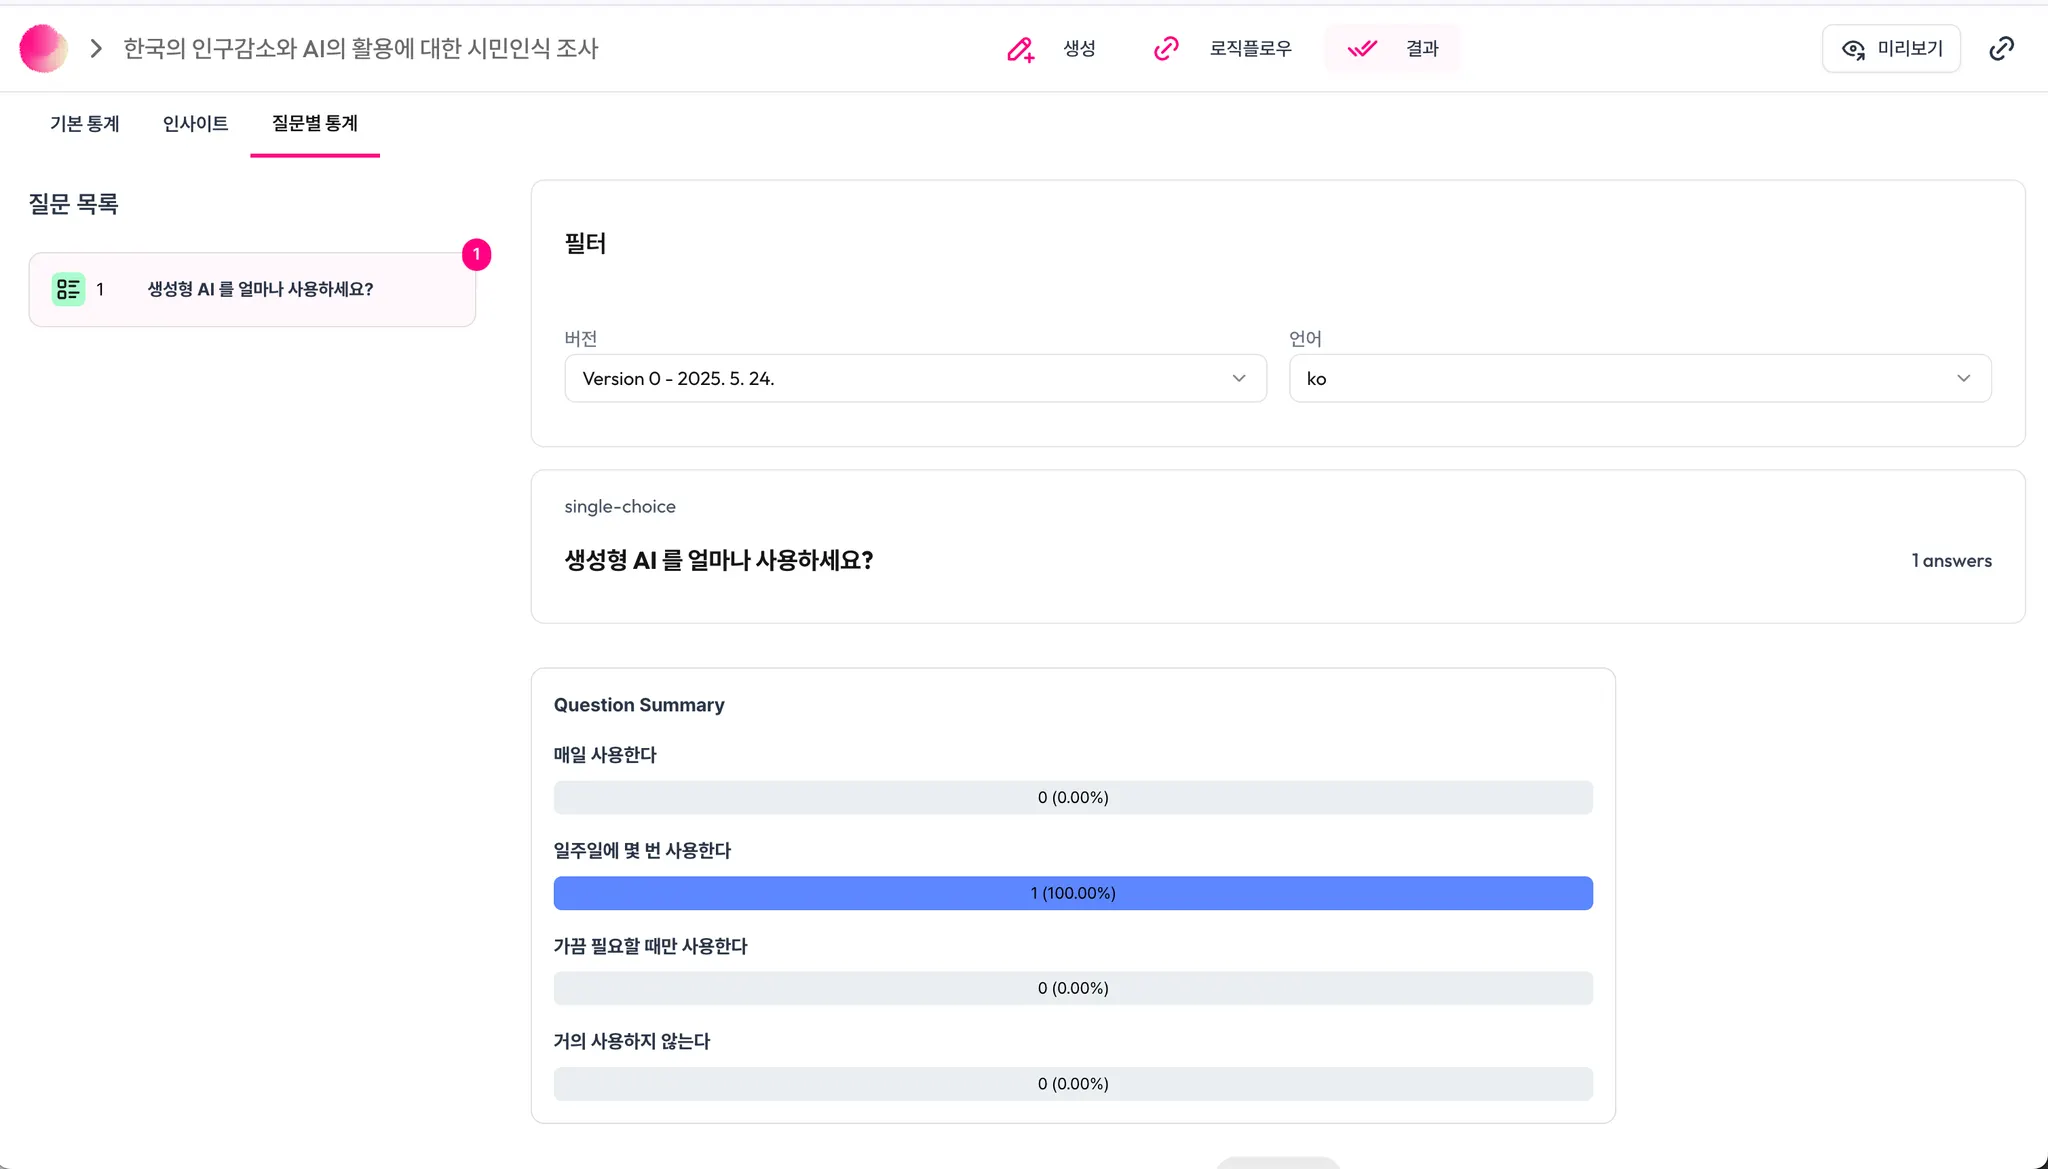Click the breadcrumb chevron next to logo

coord(96,48)
